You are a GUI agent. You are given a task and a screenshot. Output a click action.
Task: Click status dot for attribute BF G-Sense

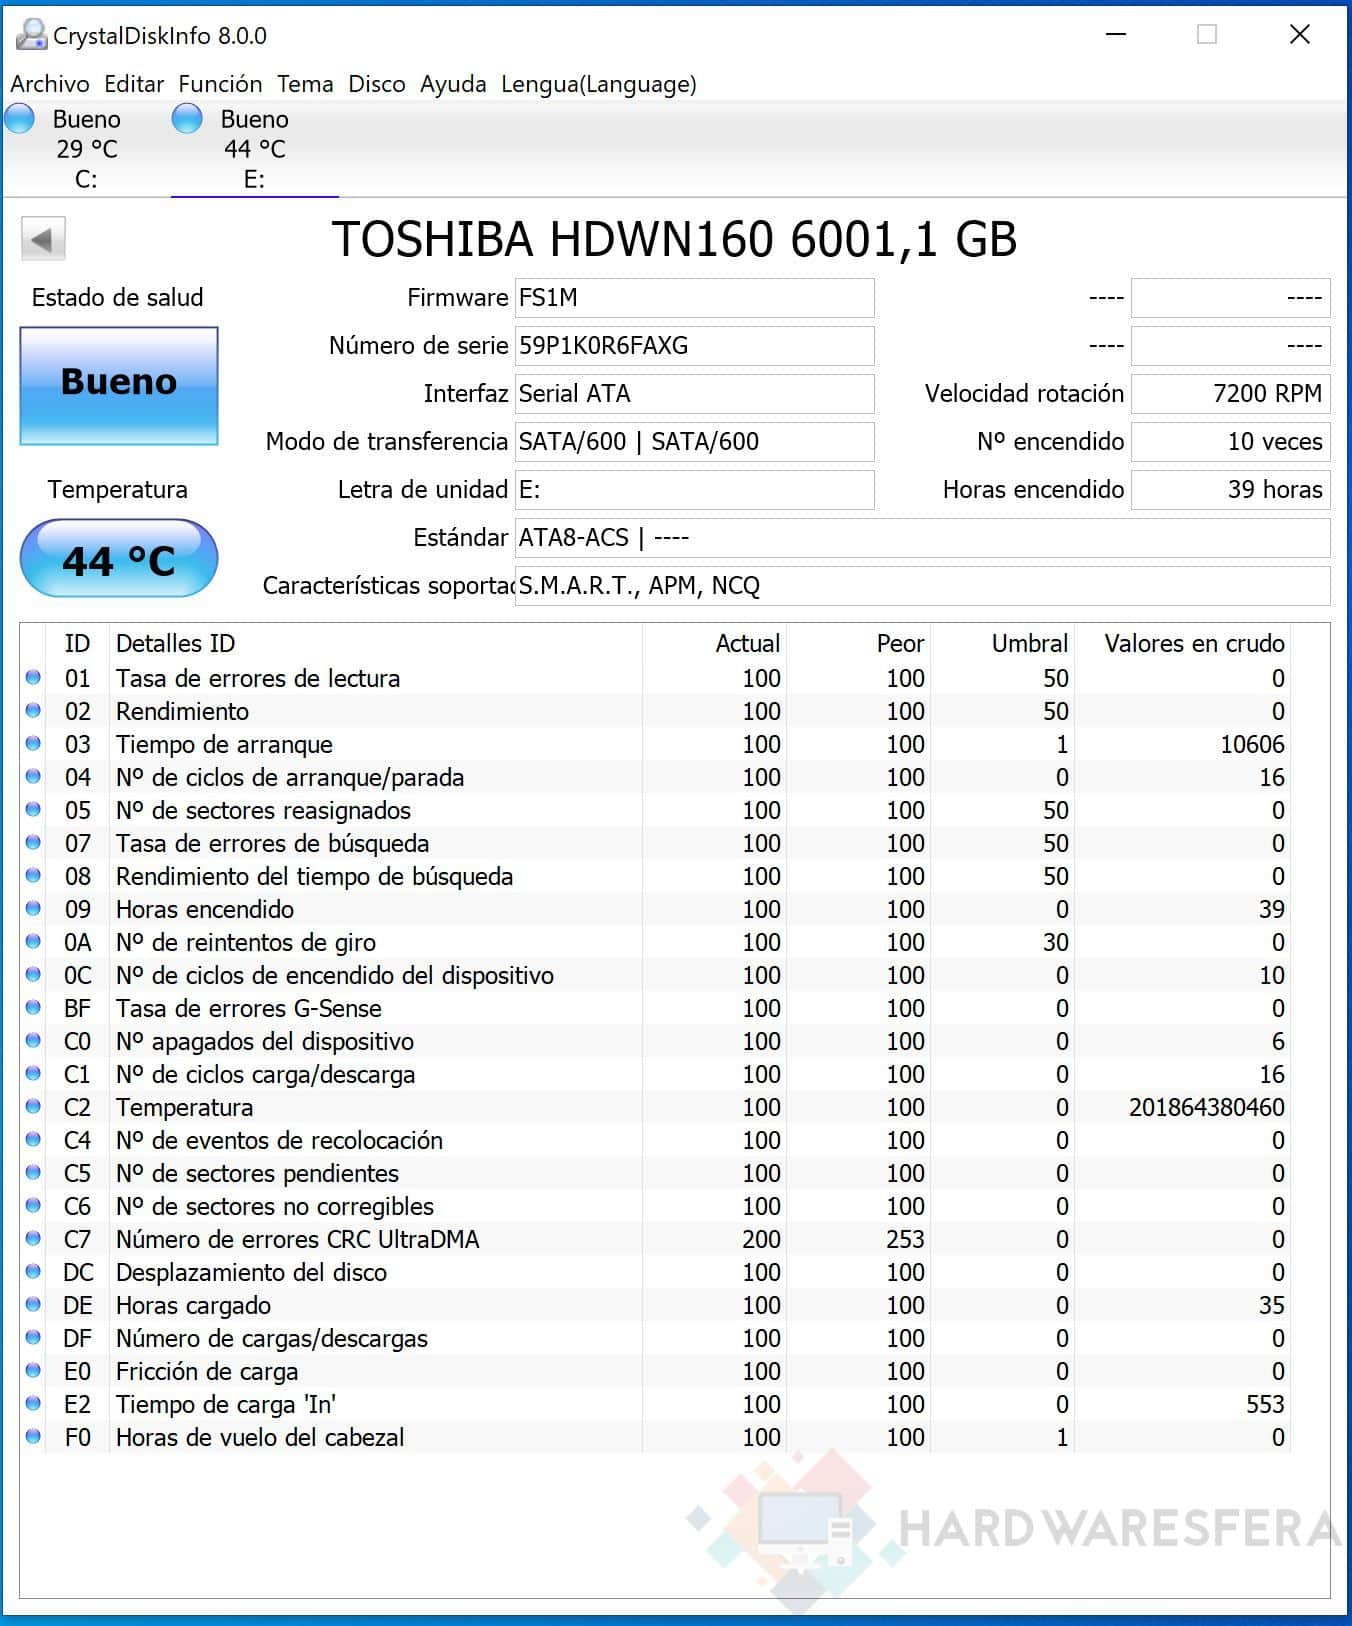[x=33, y=1008]
